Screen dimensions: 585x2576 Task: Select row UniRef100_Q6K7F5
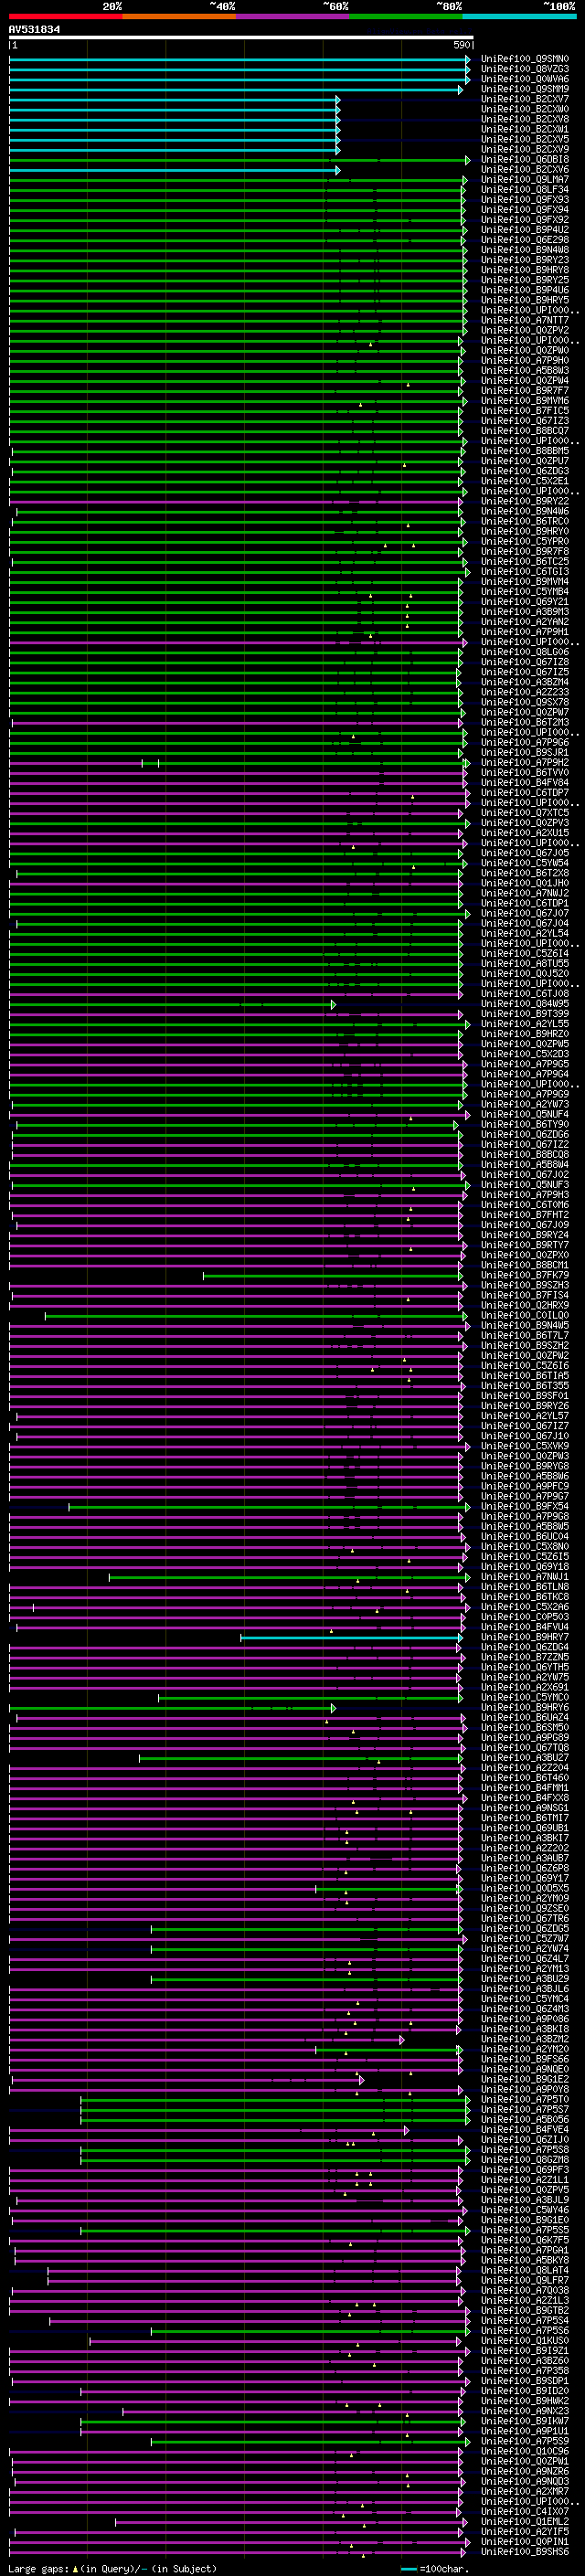[525, 2239]
